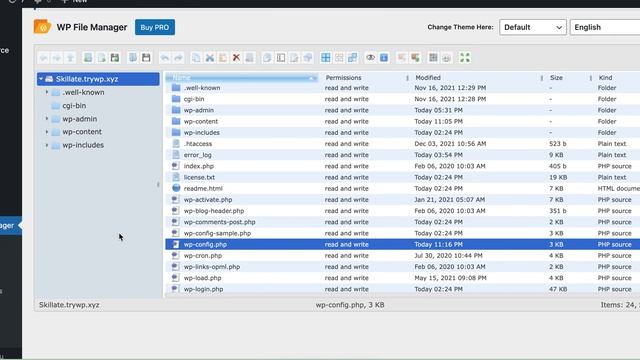Paste files from the clipboard
This screenshot has height=360, width=640.
pyautogui.click(x=223, y=58)
